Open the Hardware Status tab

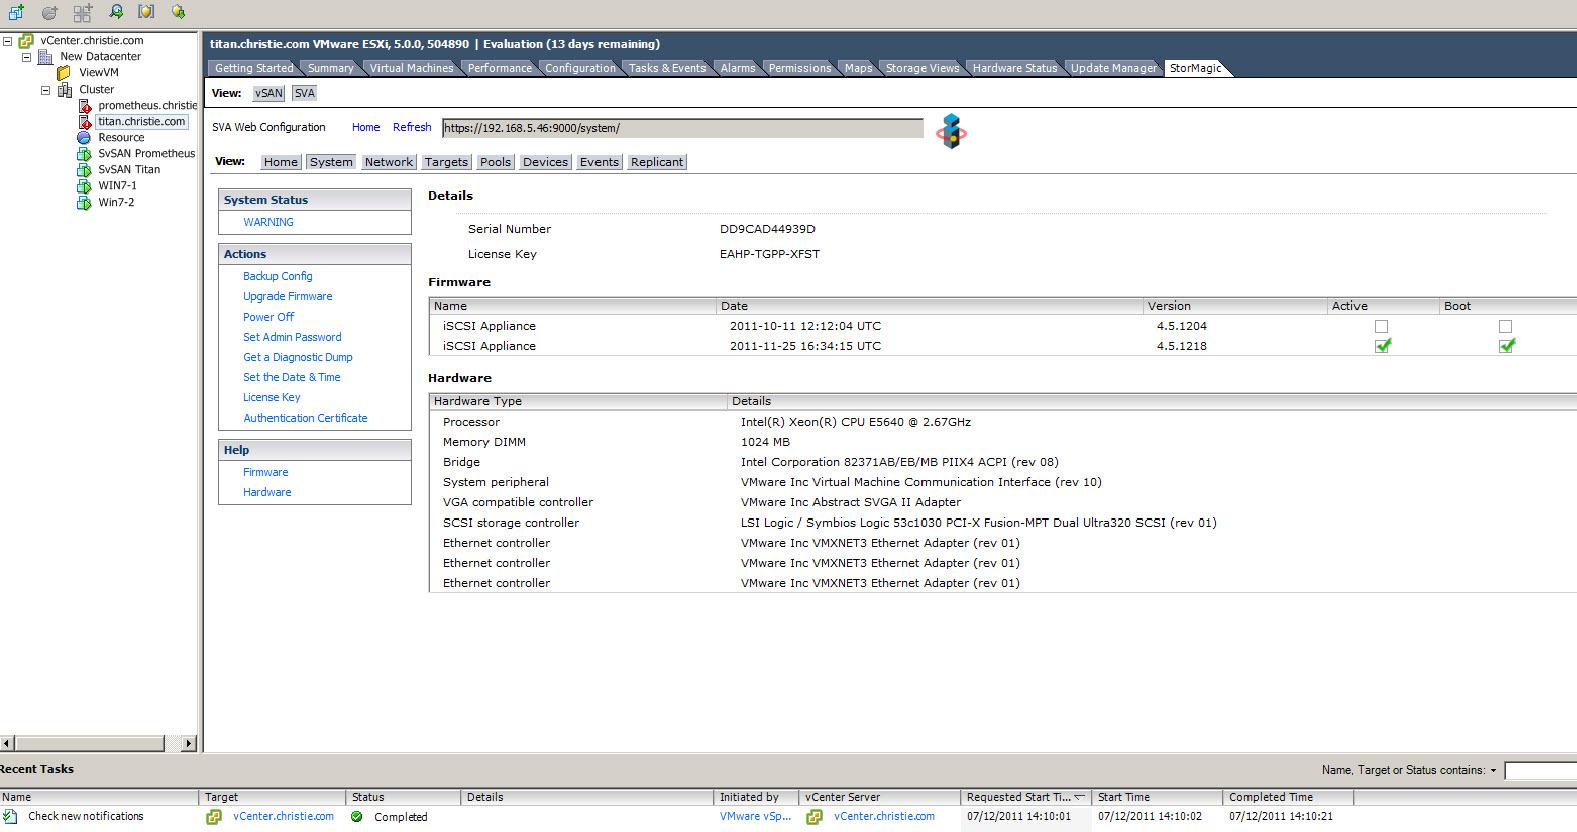tap(1015, 68)
